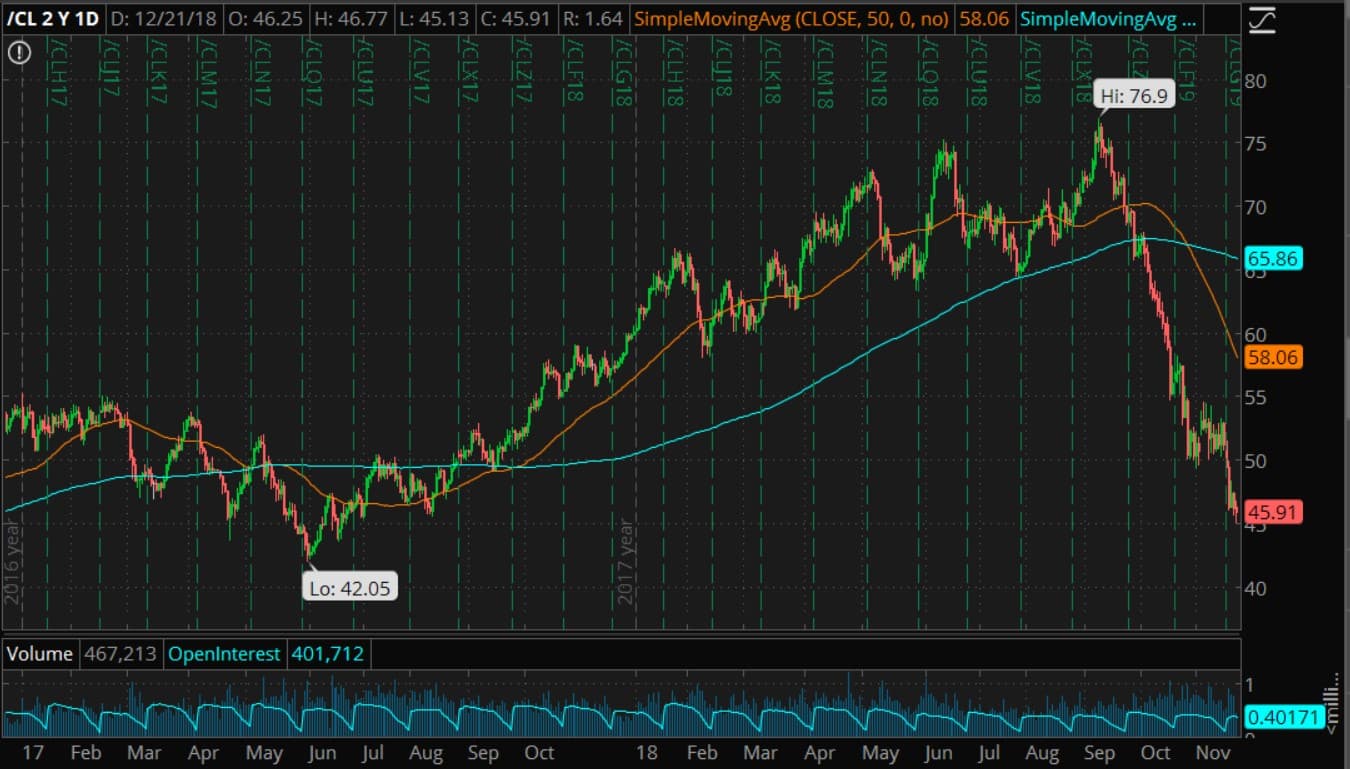The image size is (1350, 769).
Task: Click the 80 level on the price axis
Action: [1256, 80]
